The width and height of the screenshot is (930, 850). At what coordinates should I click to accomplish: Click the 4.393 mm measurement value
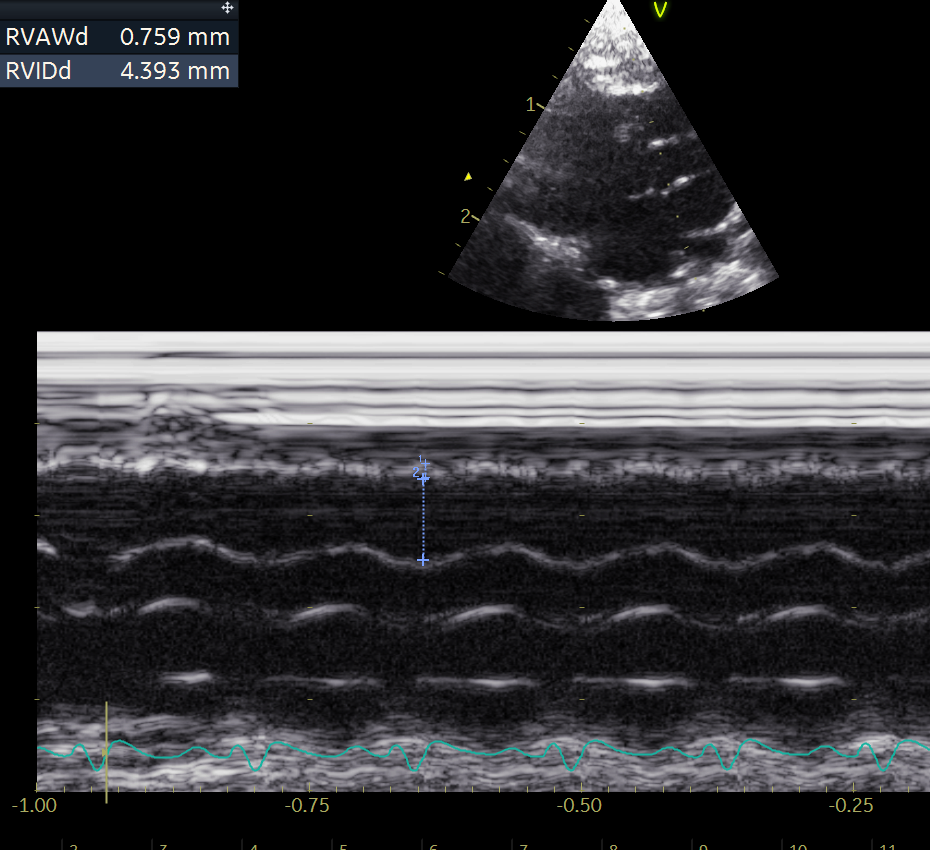pyautogui.click(x=175, y=71)
